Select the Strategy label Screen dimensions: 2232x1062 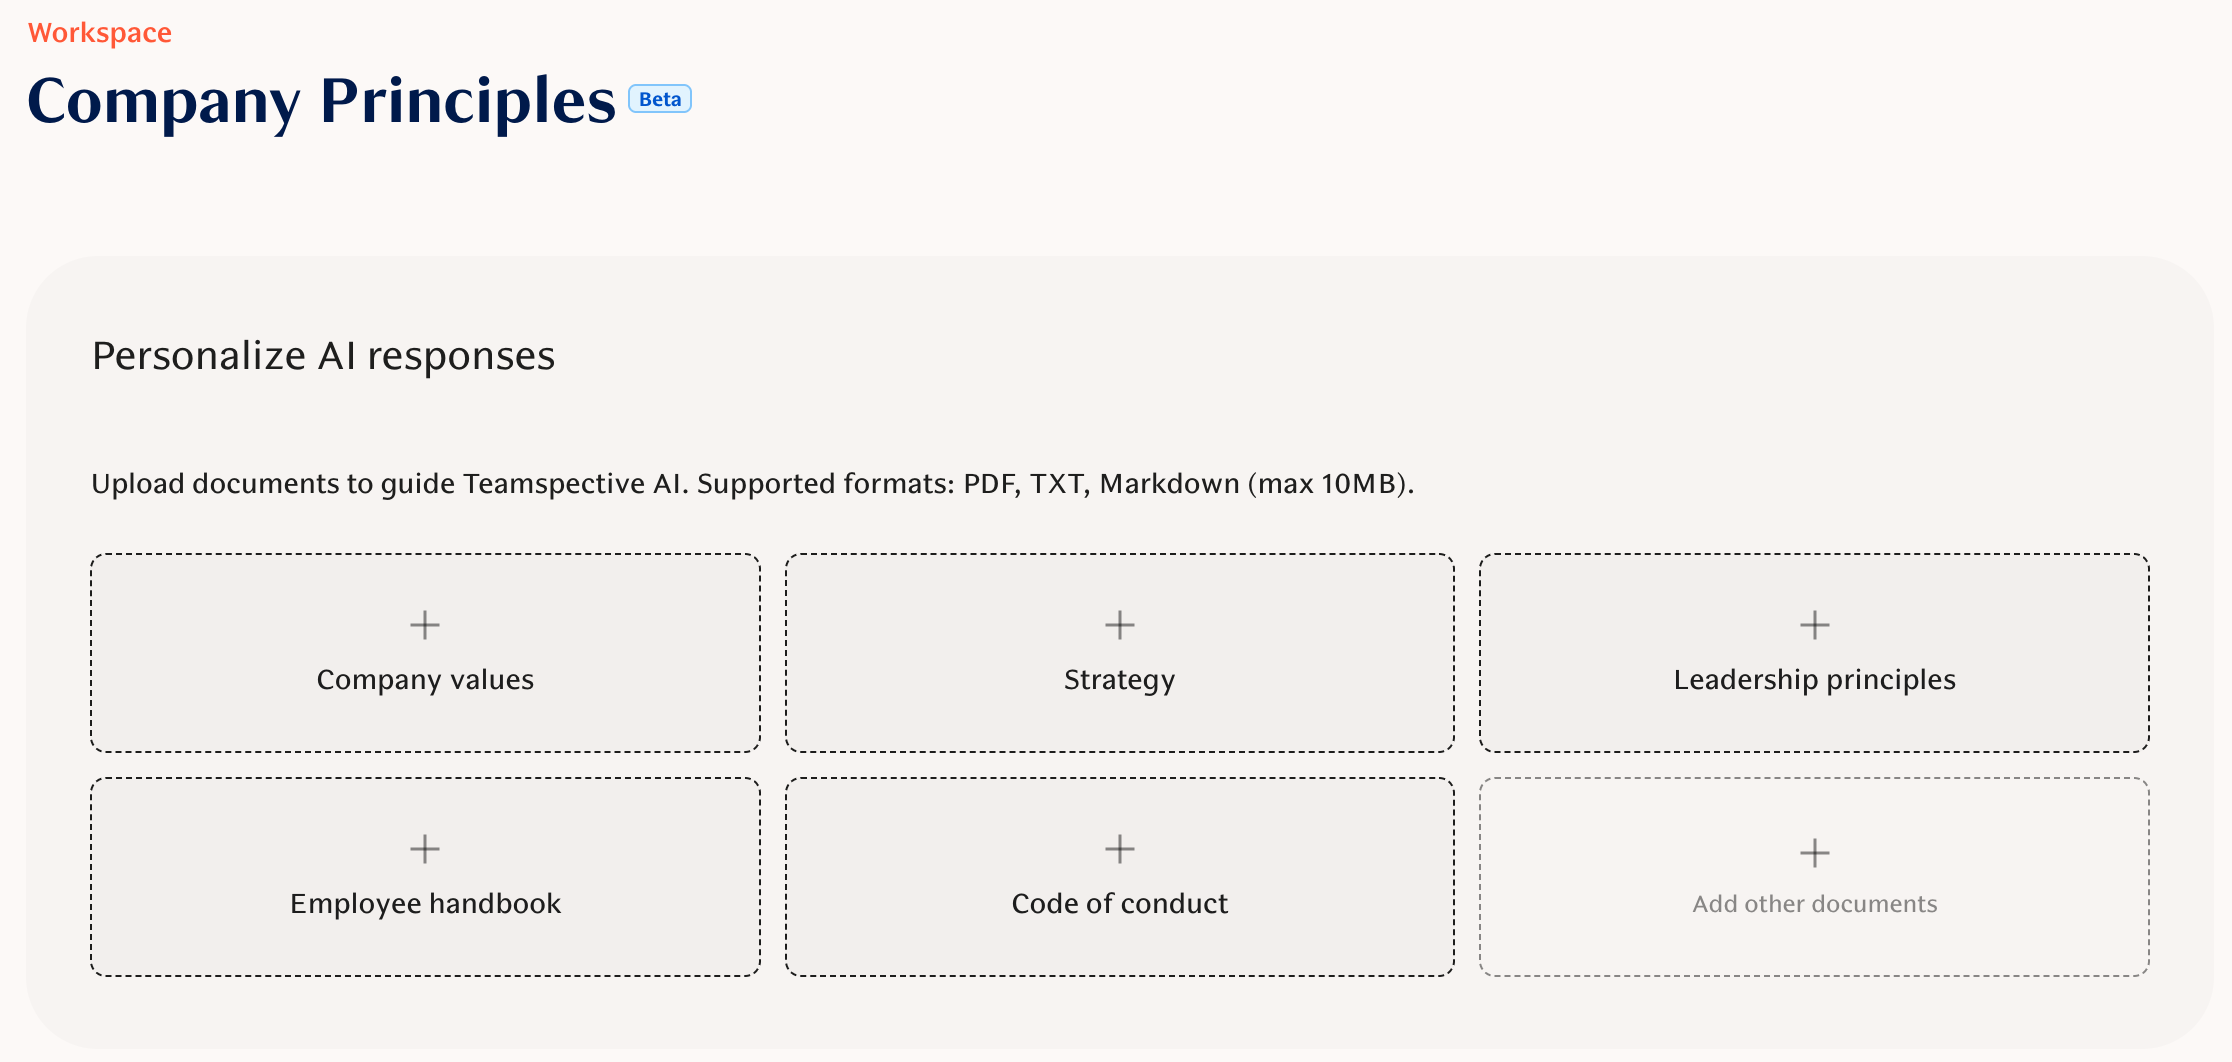(x=1119, y=680)
